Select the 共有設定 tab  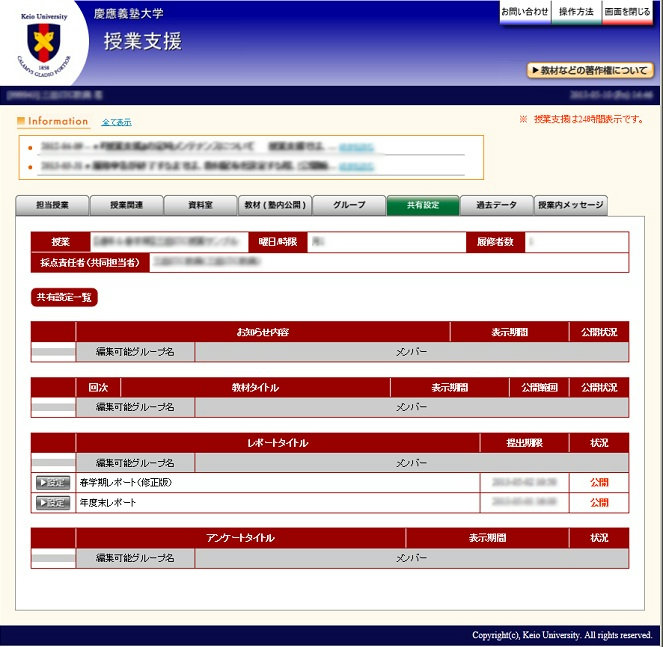pos(422,205)
